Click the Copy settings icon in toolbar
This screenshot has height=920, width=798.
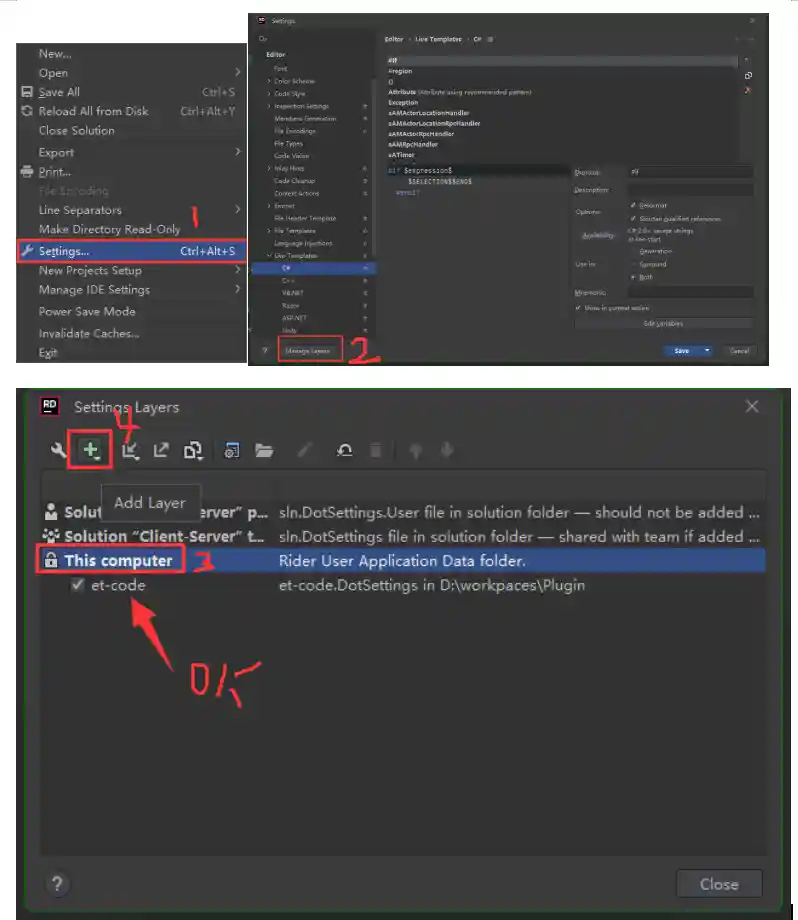click(x=193, y=451)
